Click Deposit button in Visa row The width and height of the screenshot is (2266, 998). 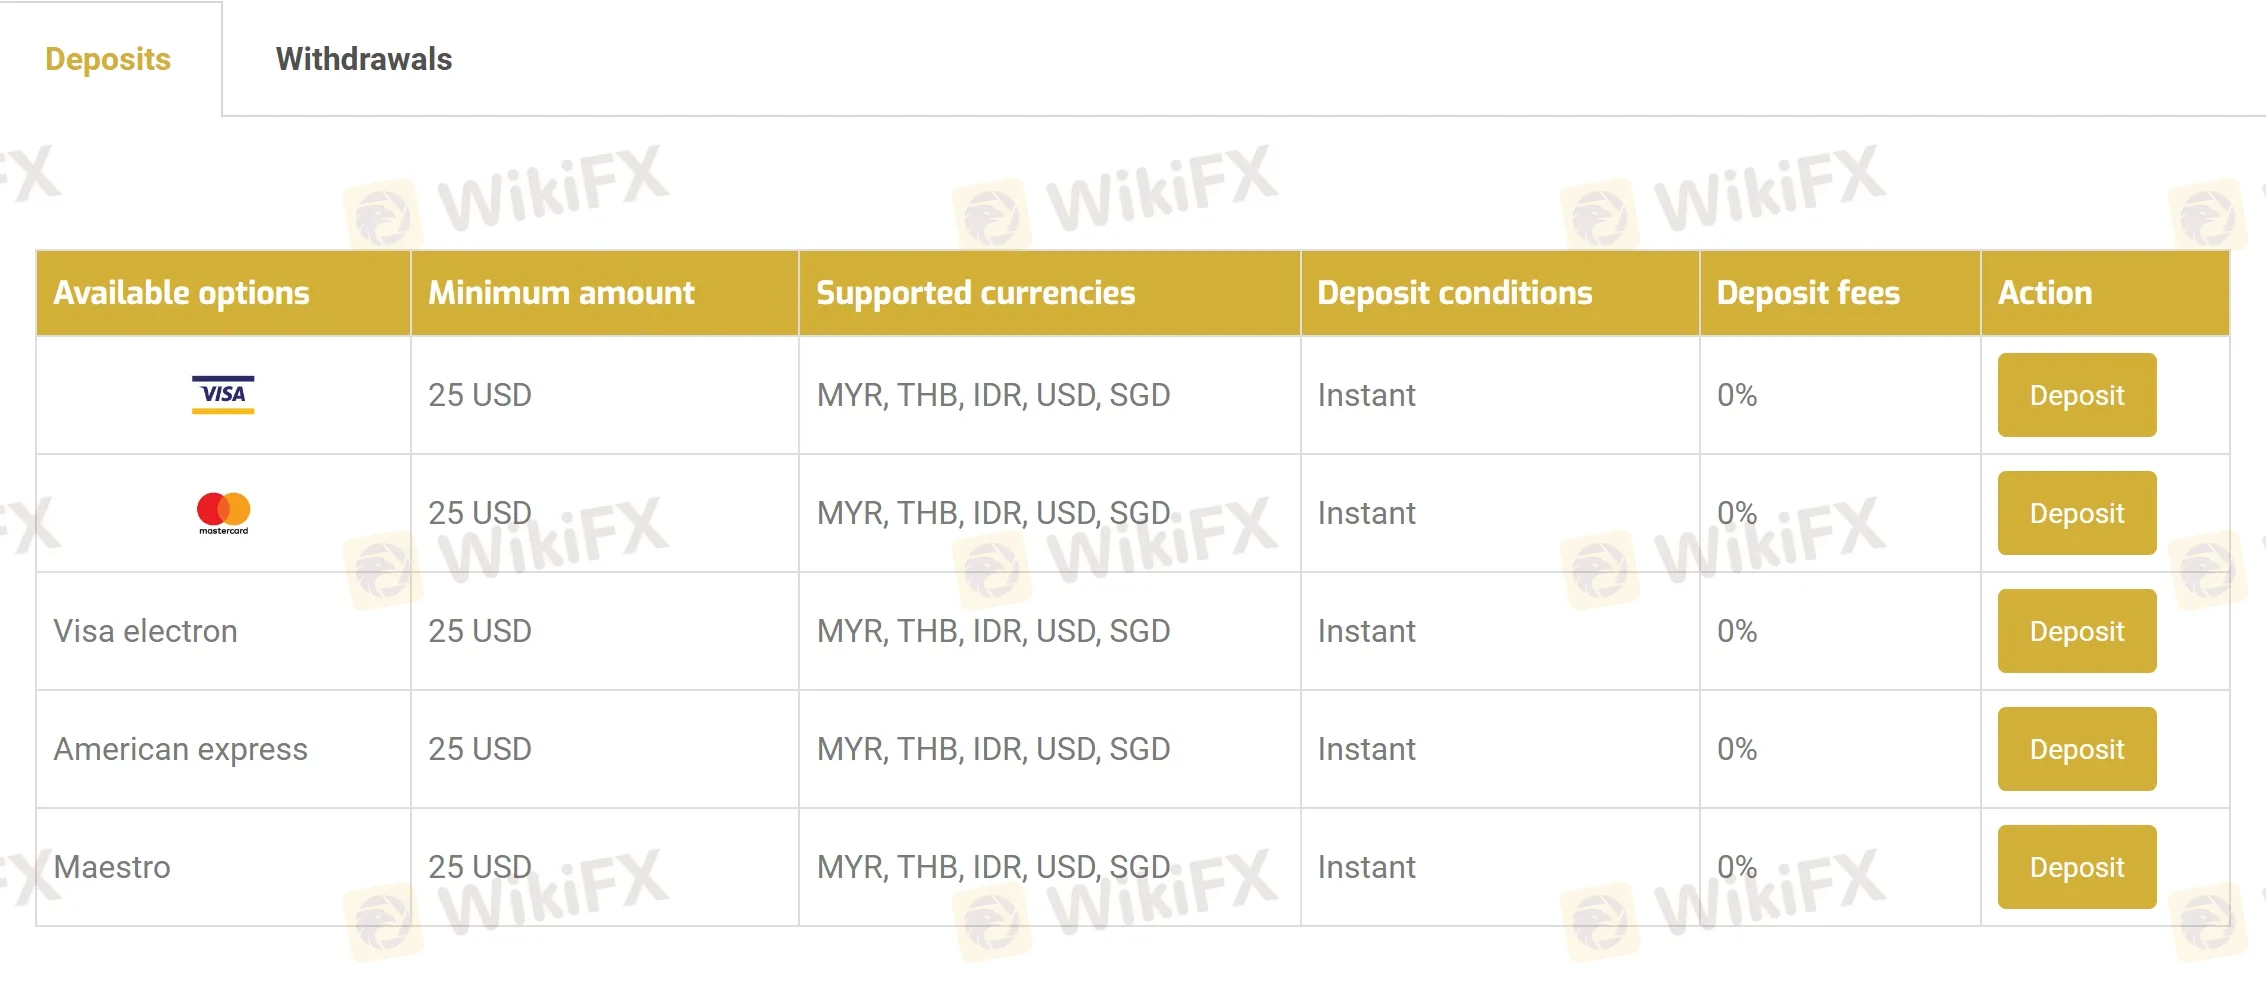[2077, 395]
